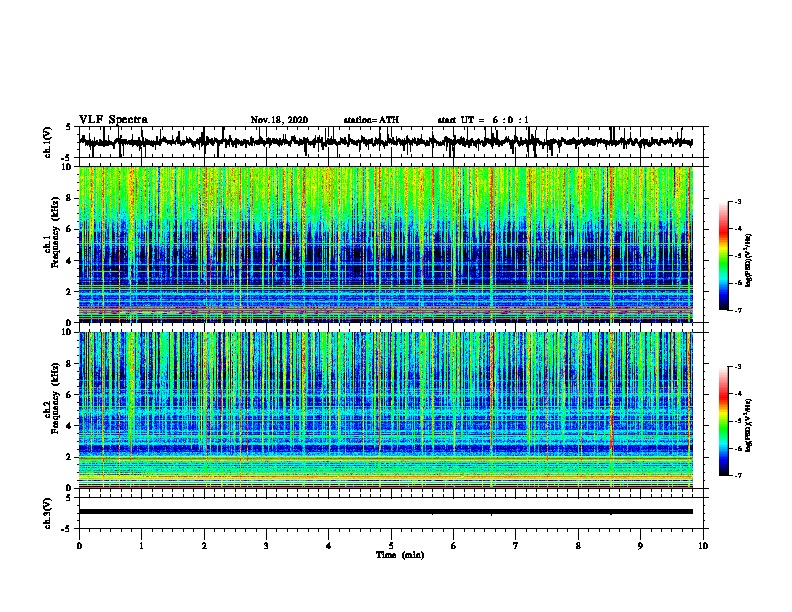Click time axis tick label 6
Screen dimensions: 792x612
pyautogui.click(x=454, y=546)
